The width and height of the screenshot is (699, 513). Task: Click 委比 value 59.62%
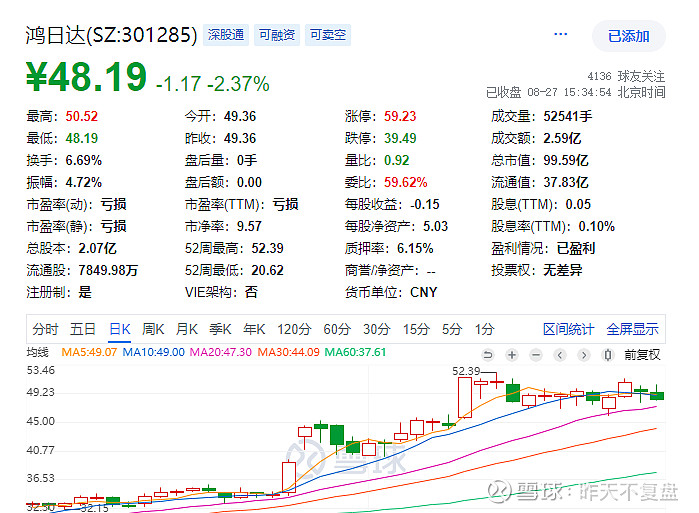pyautogui.click(x=406, y=182)
